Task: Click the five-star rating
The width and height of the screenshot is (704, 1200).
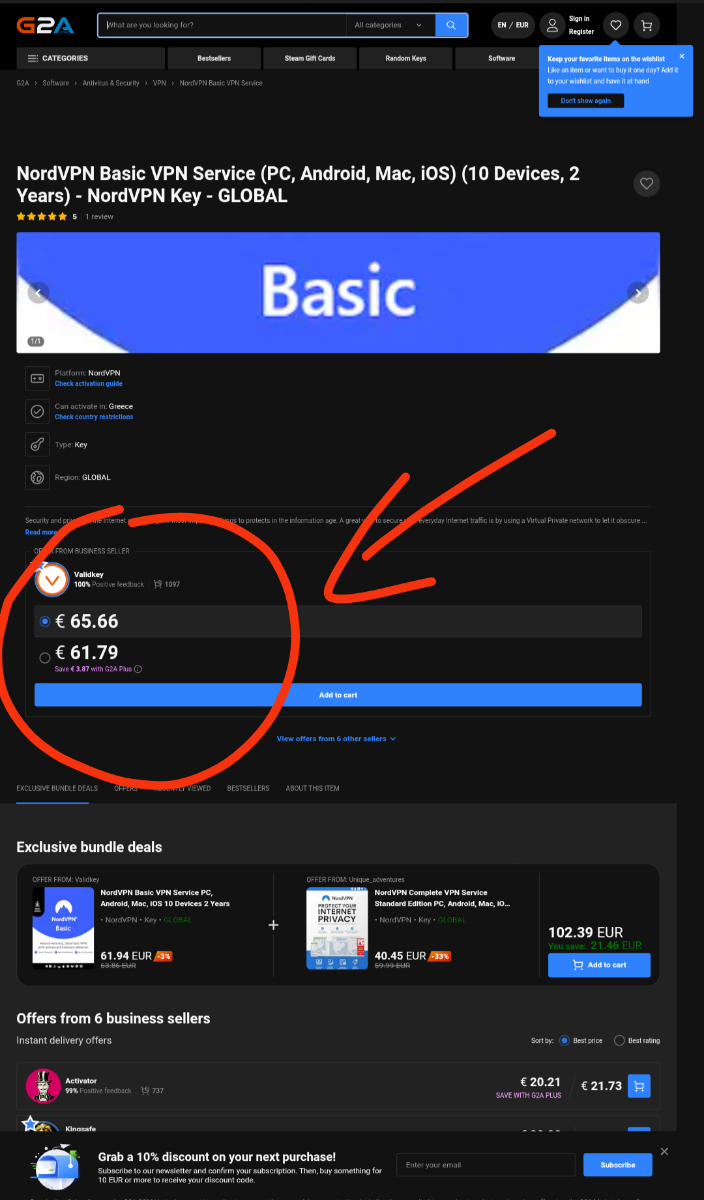Action: pyautogui.click(x=42, y=216)
